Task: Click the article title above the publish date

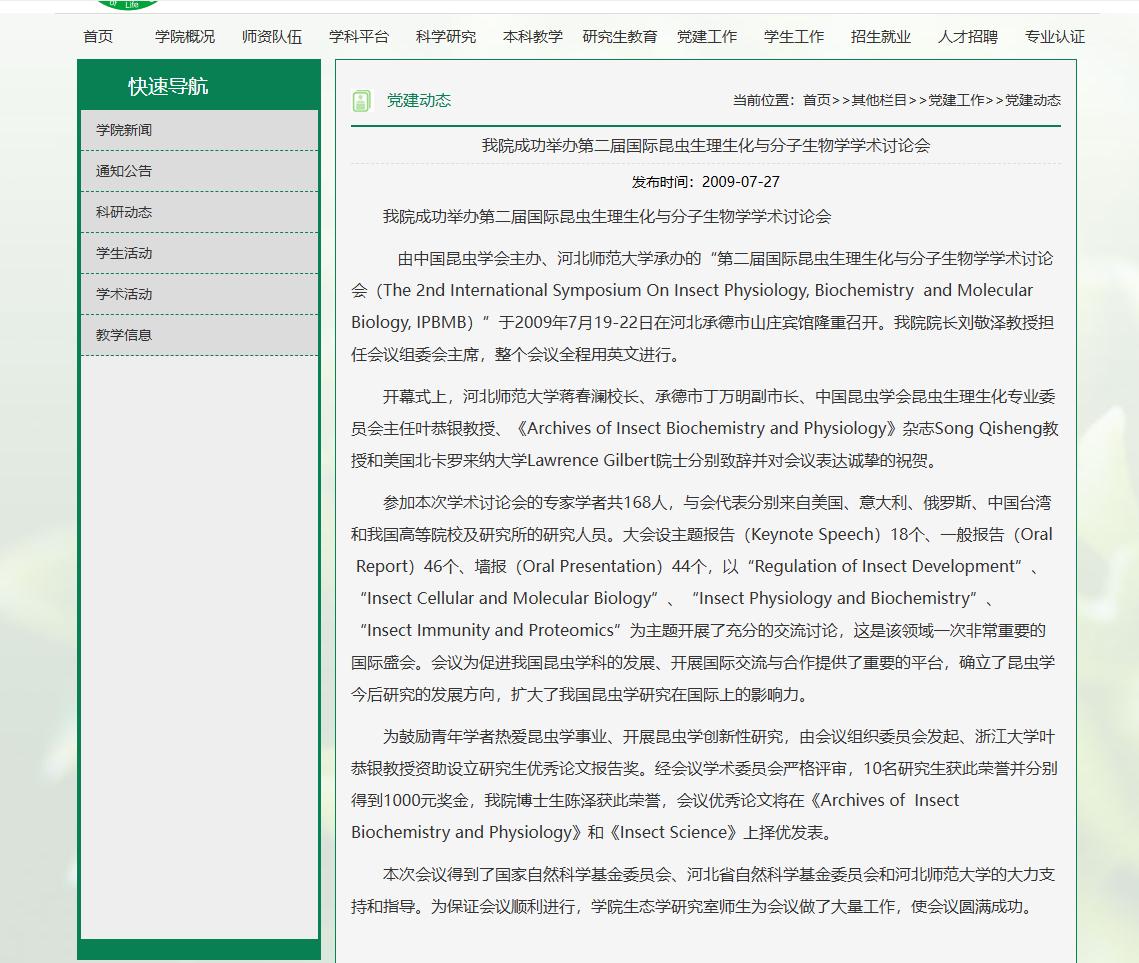Action: (706, 146)
